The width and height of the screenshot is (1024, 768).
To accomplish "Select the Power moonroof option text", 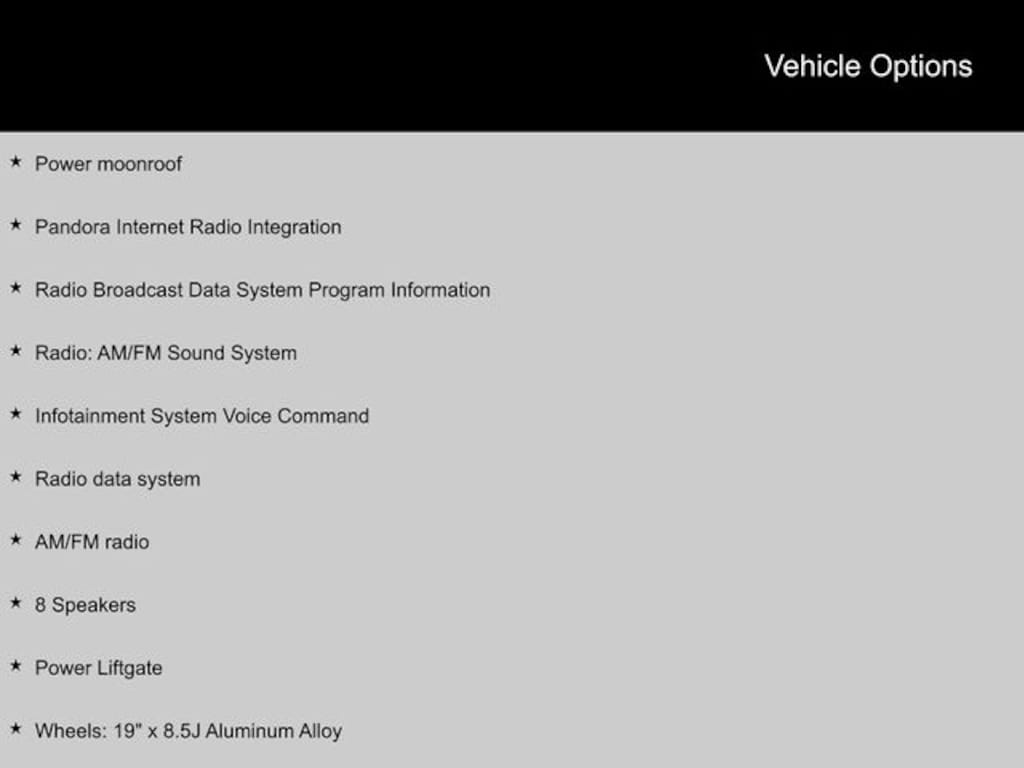I will click(x=108, y=164).
